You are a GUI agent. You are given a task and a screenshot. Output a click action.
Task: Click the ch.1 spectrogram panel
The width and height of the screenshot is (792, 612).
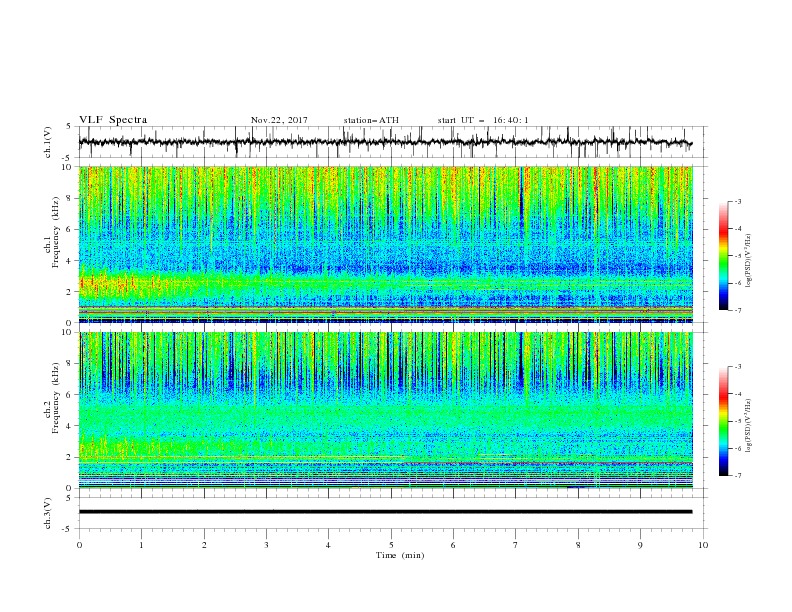click(386, 244)
